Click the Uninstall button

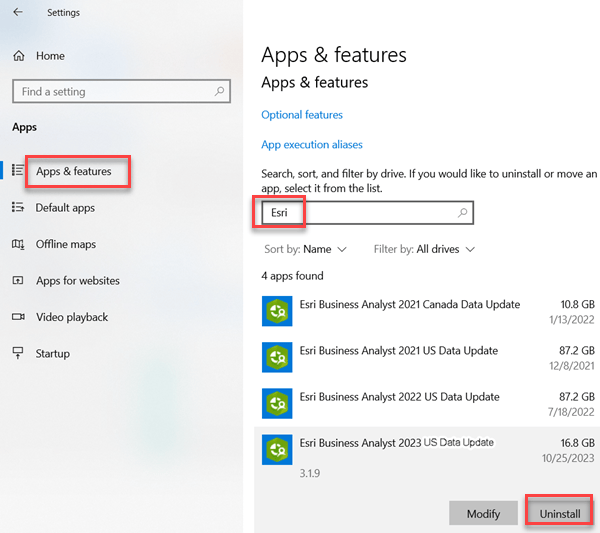click(x=560, y=513)
